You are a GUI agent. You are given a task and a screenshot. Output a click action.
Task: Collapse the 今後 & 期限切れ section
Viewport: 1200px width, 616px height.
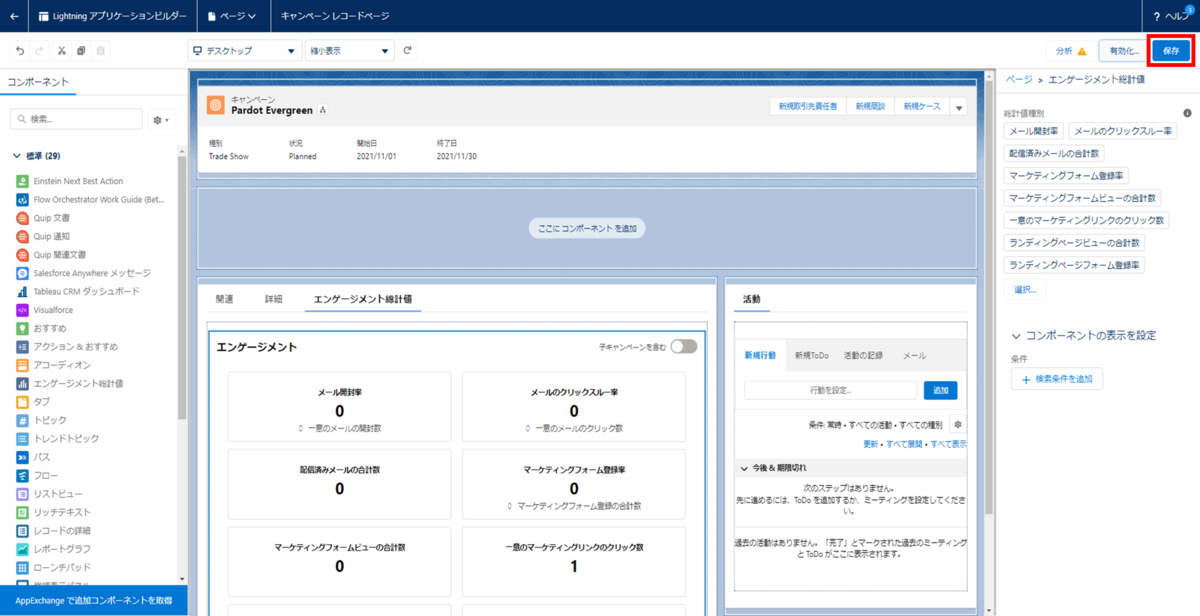pyautogui.click(x=773, y=468)
